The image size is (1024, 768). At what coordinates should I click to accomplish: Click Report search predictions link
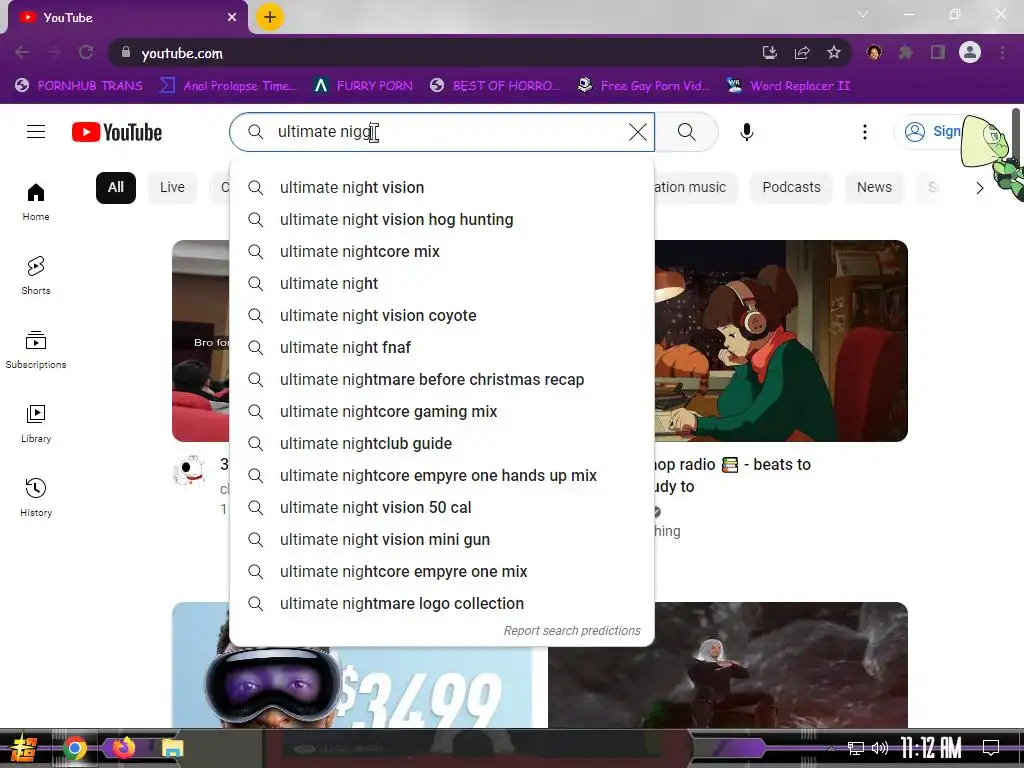[571, 631]
